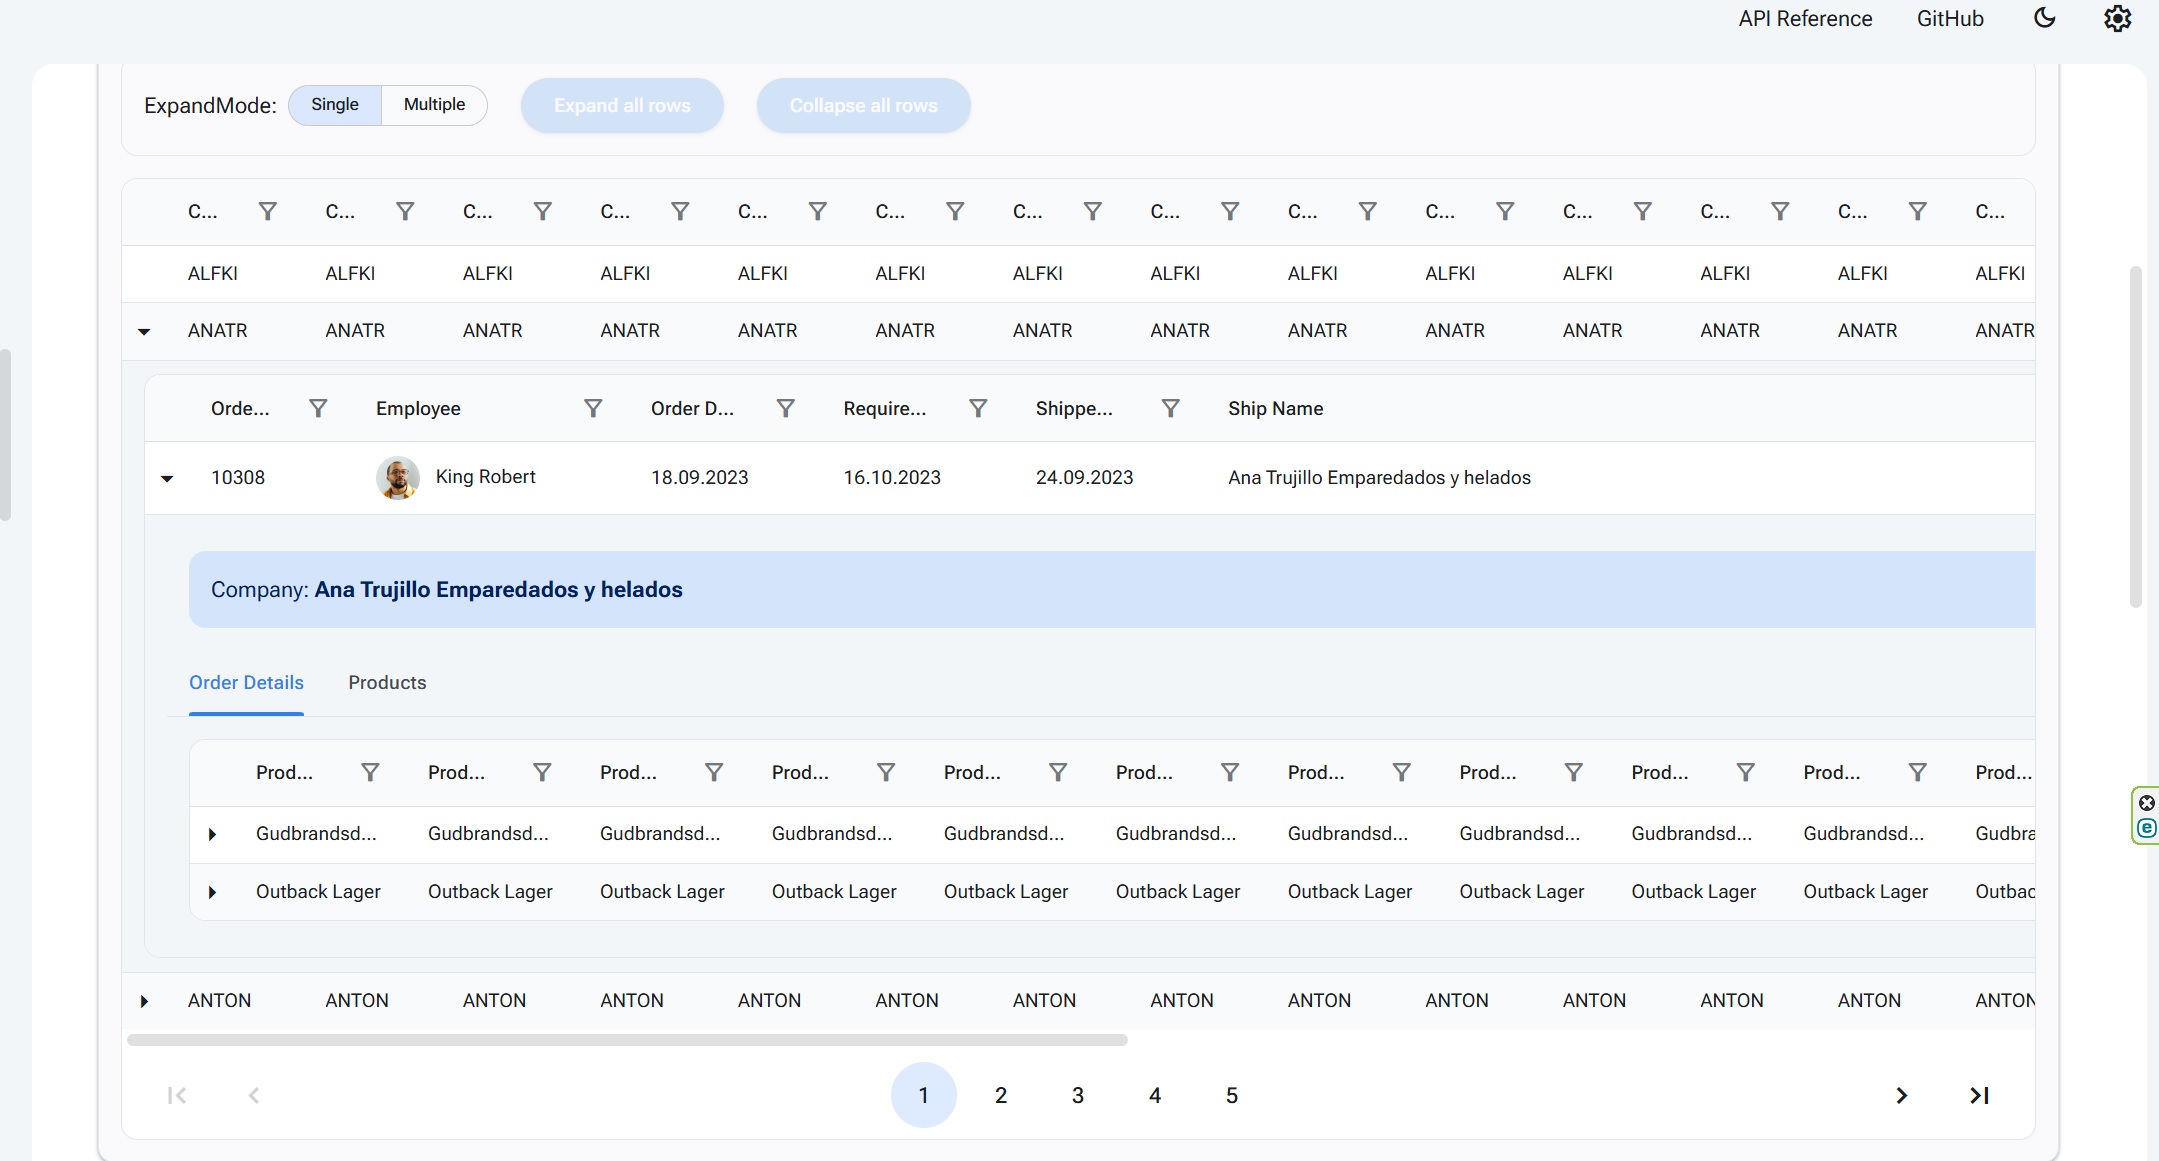
Task: Click filter icon for Employee column
Action: pyautogui.click(x=593, y=408)
